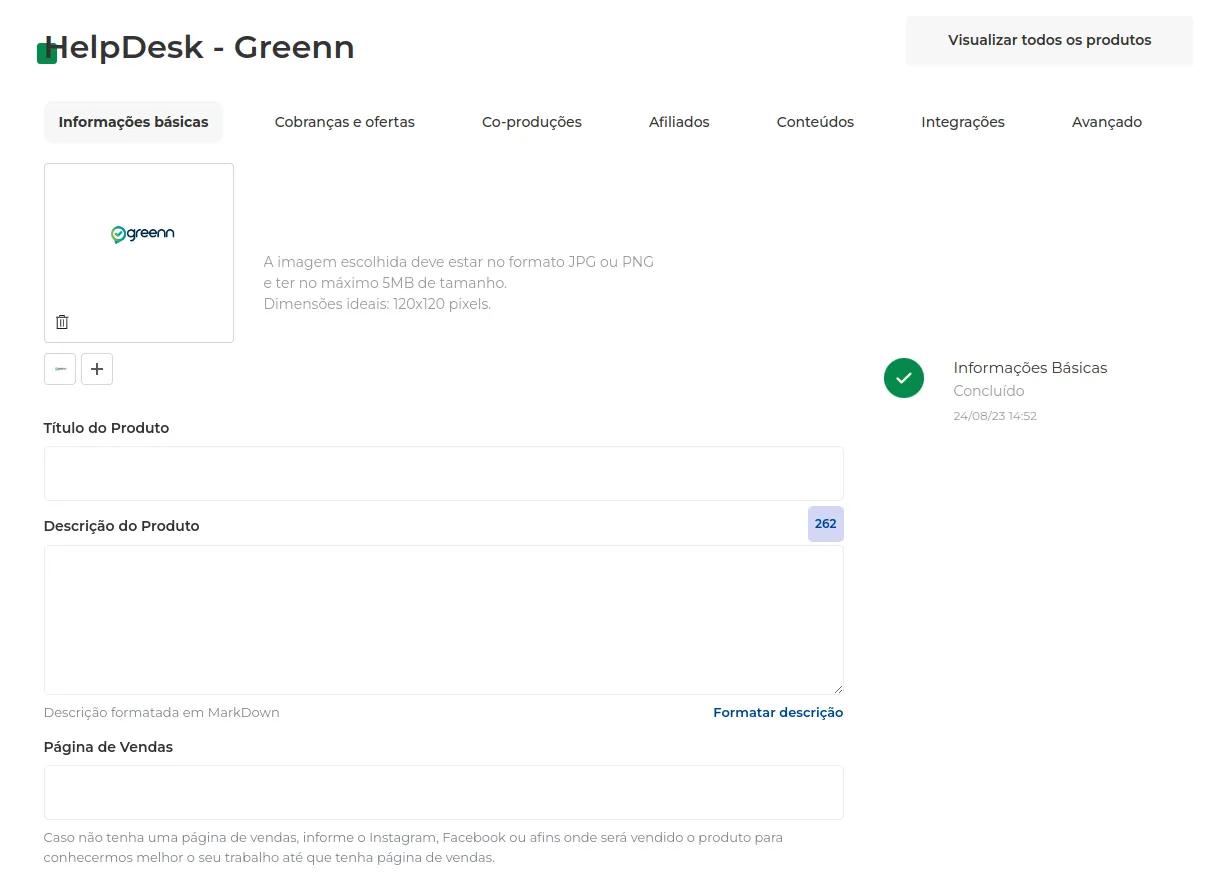Open the Conteúdos tab
Screen dimensions: 1221x878
[815, 122]
